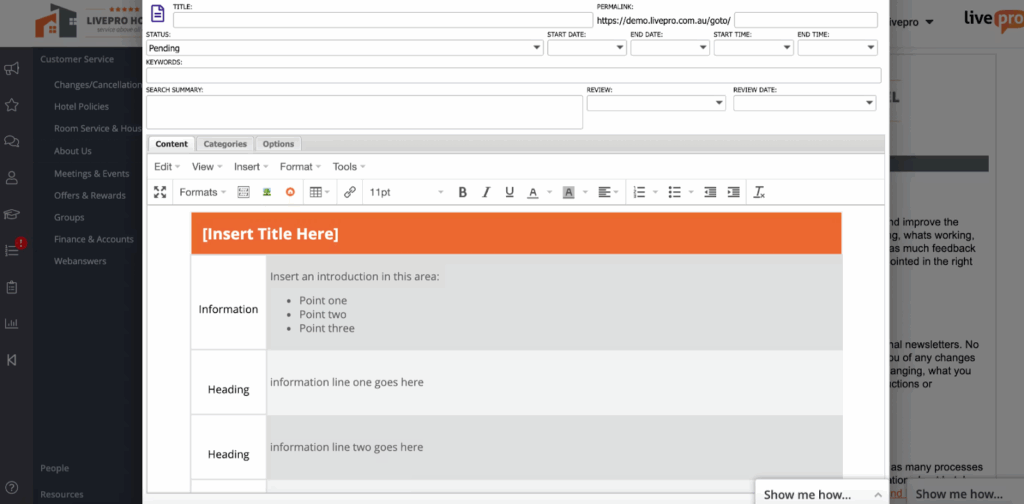Screen dimensions: 1024x504
Task: Apply Italic formatting
Action: [486, 192]
